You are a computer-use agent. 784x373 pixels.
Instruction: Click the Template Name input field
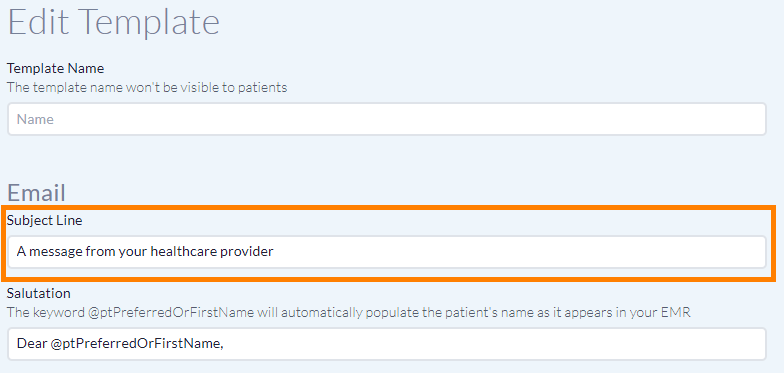[386, 119]
